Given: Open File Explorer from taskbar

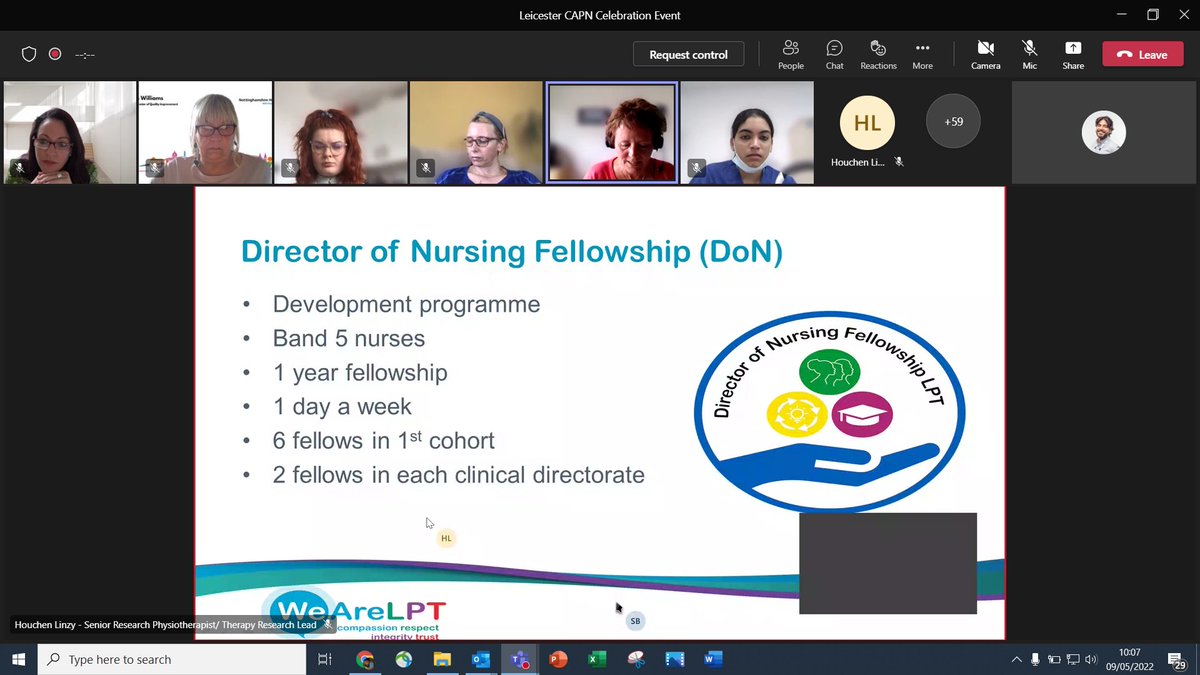Looking at the screenshot, I should coord(442,659).
